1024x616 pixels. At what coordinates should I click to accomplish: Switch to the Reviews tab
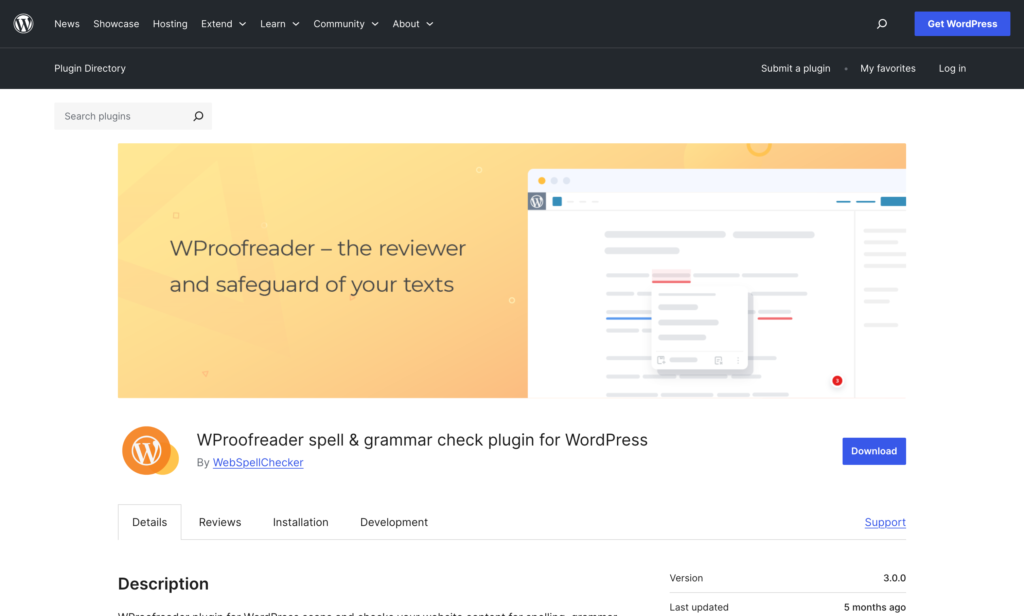click(220, 522)
